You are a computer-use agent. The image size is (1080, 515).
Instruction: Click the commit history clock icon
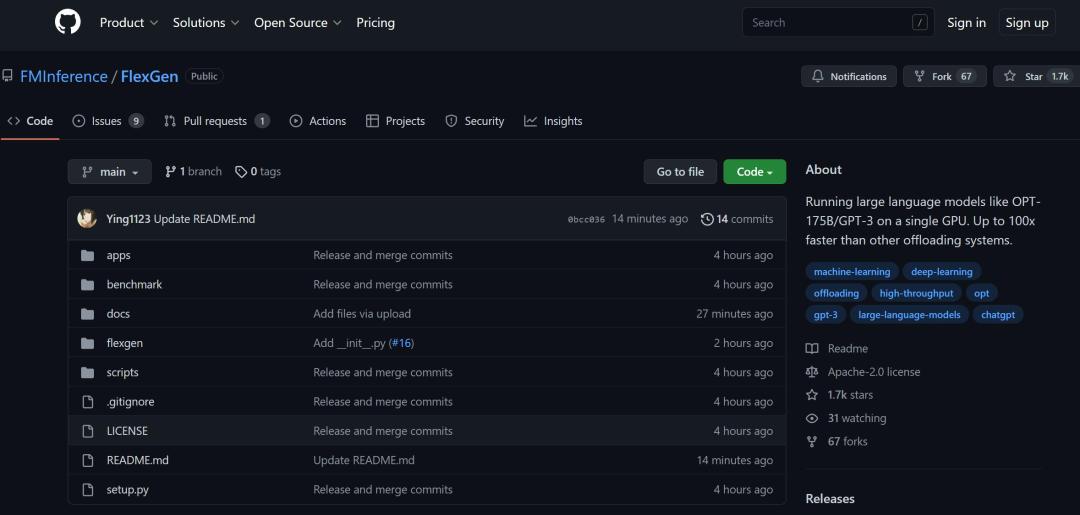(707, 219)
